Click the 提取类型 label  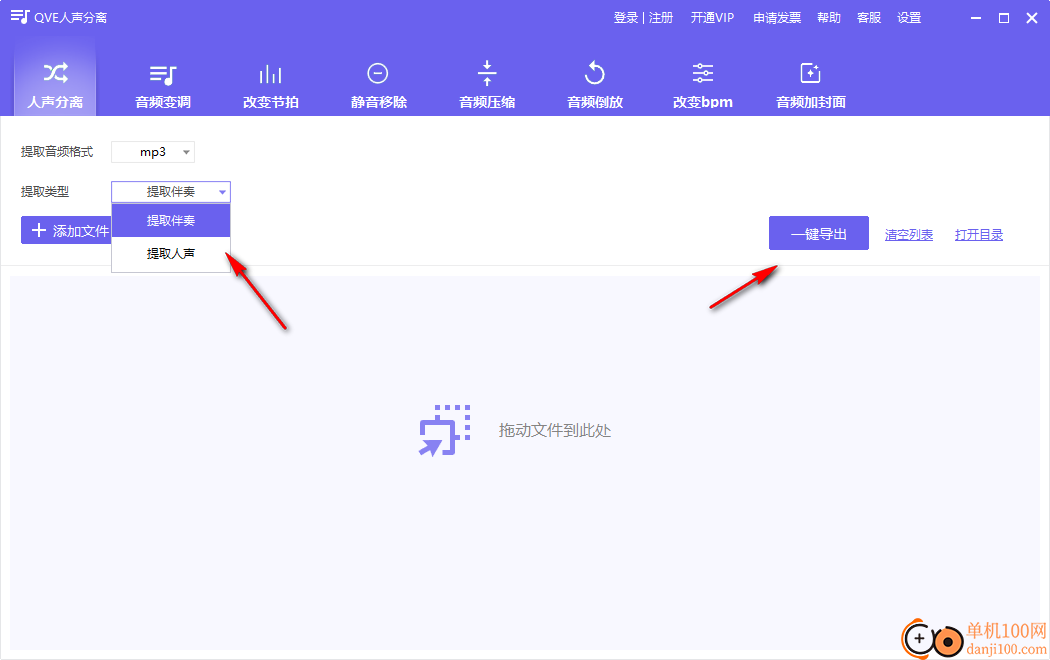[x=45, y=191]
